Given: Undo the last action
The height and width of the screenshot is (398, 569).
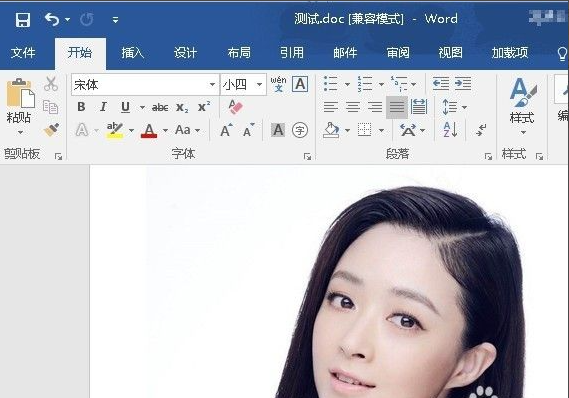Looking at the screenshot, I should point(52,20).
